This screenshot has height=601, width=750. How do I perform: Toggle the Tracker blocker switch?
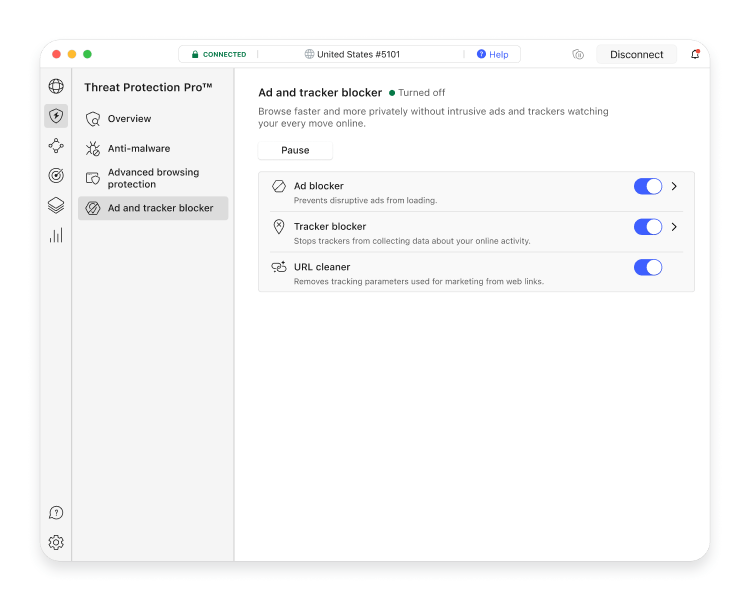tap(648, 227)
